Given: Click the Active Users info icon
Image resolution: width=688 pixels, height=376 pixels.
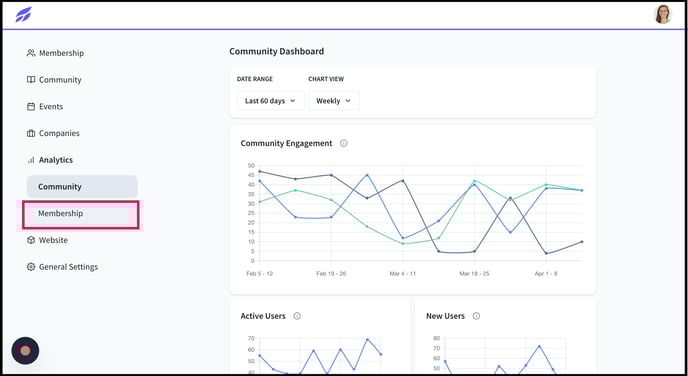Looking at the screenshot, I should (297, 316).
